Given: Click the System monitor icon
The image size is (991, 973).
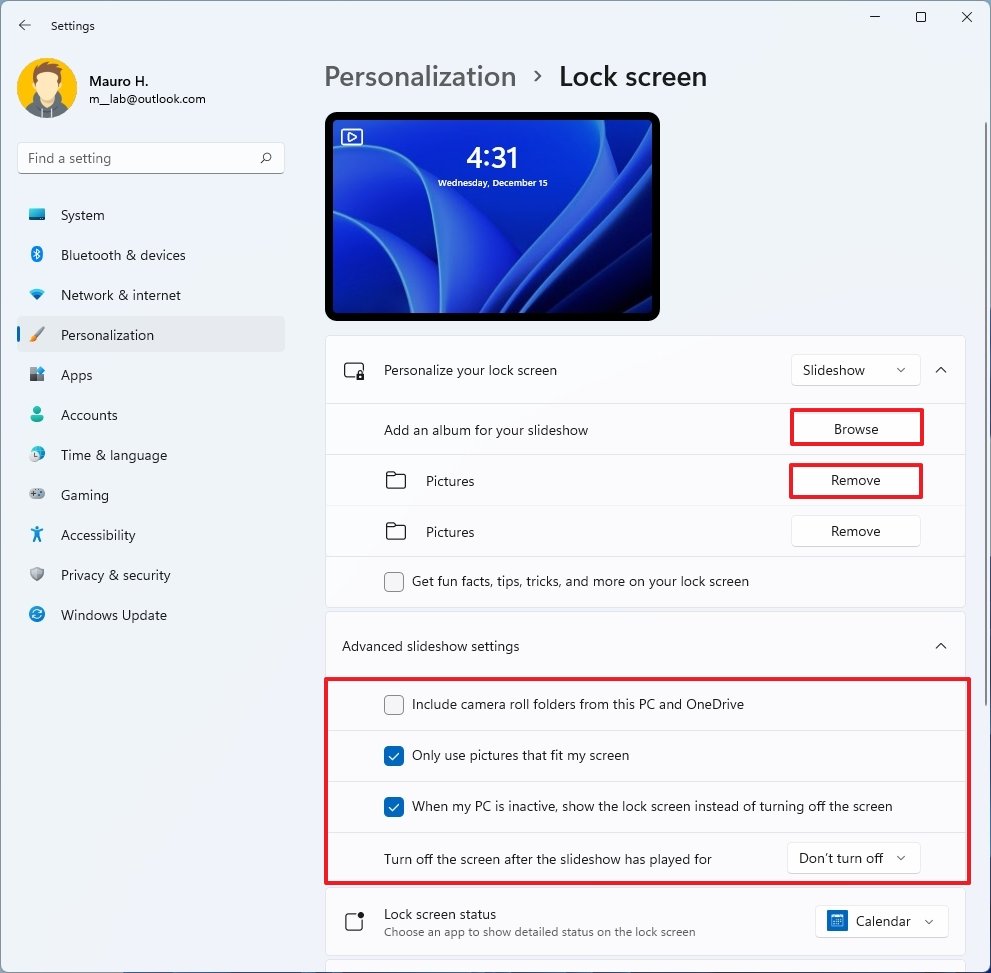Looking at the screenshot, I should [37, 215].
